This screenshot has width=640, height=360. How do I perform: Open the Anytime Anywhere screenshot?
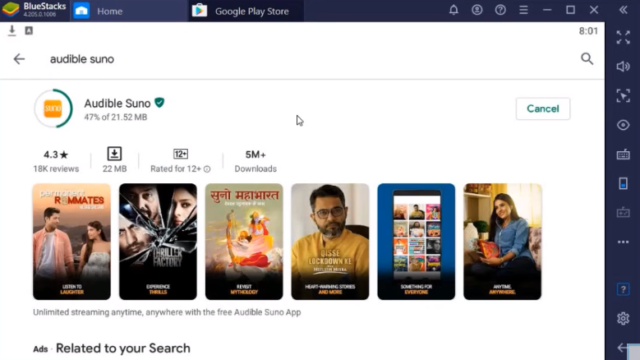(x=502, y=242)
